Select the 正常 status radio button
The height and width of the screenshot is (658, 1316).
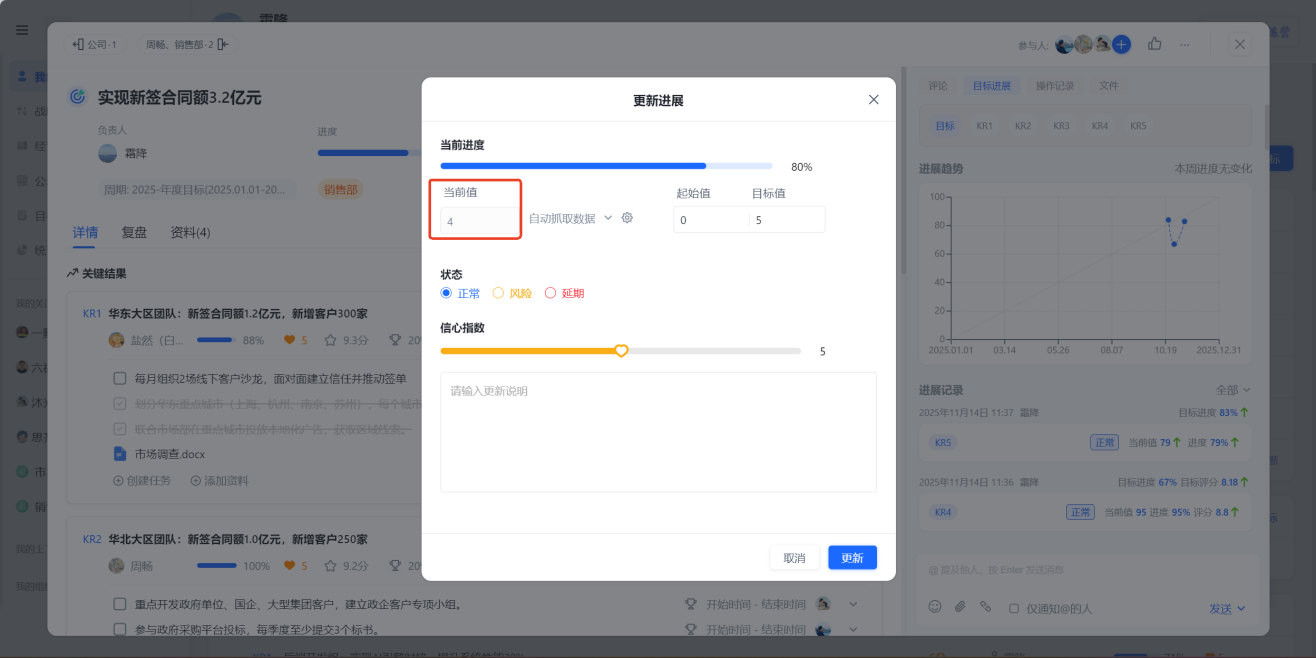point(446,293)
